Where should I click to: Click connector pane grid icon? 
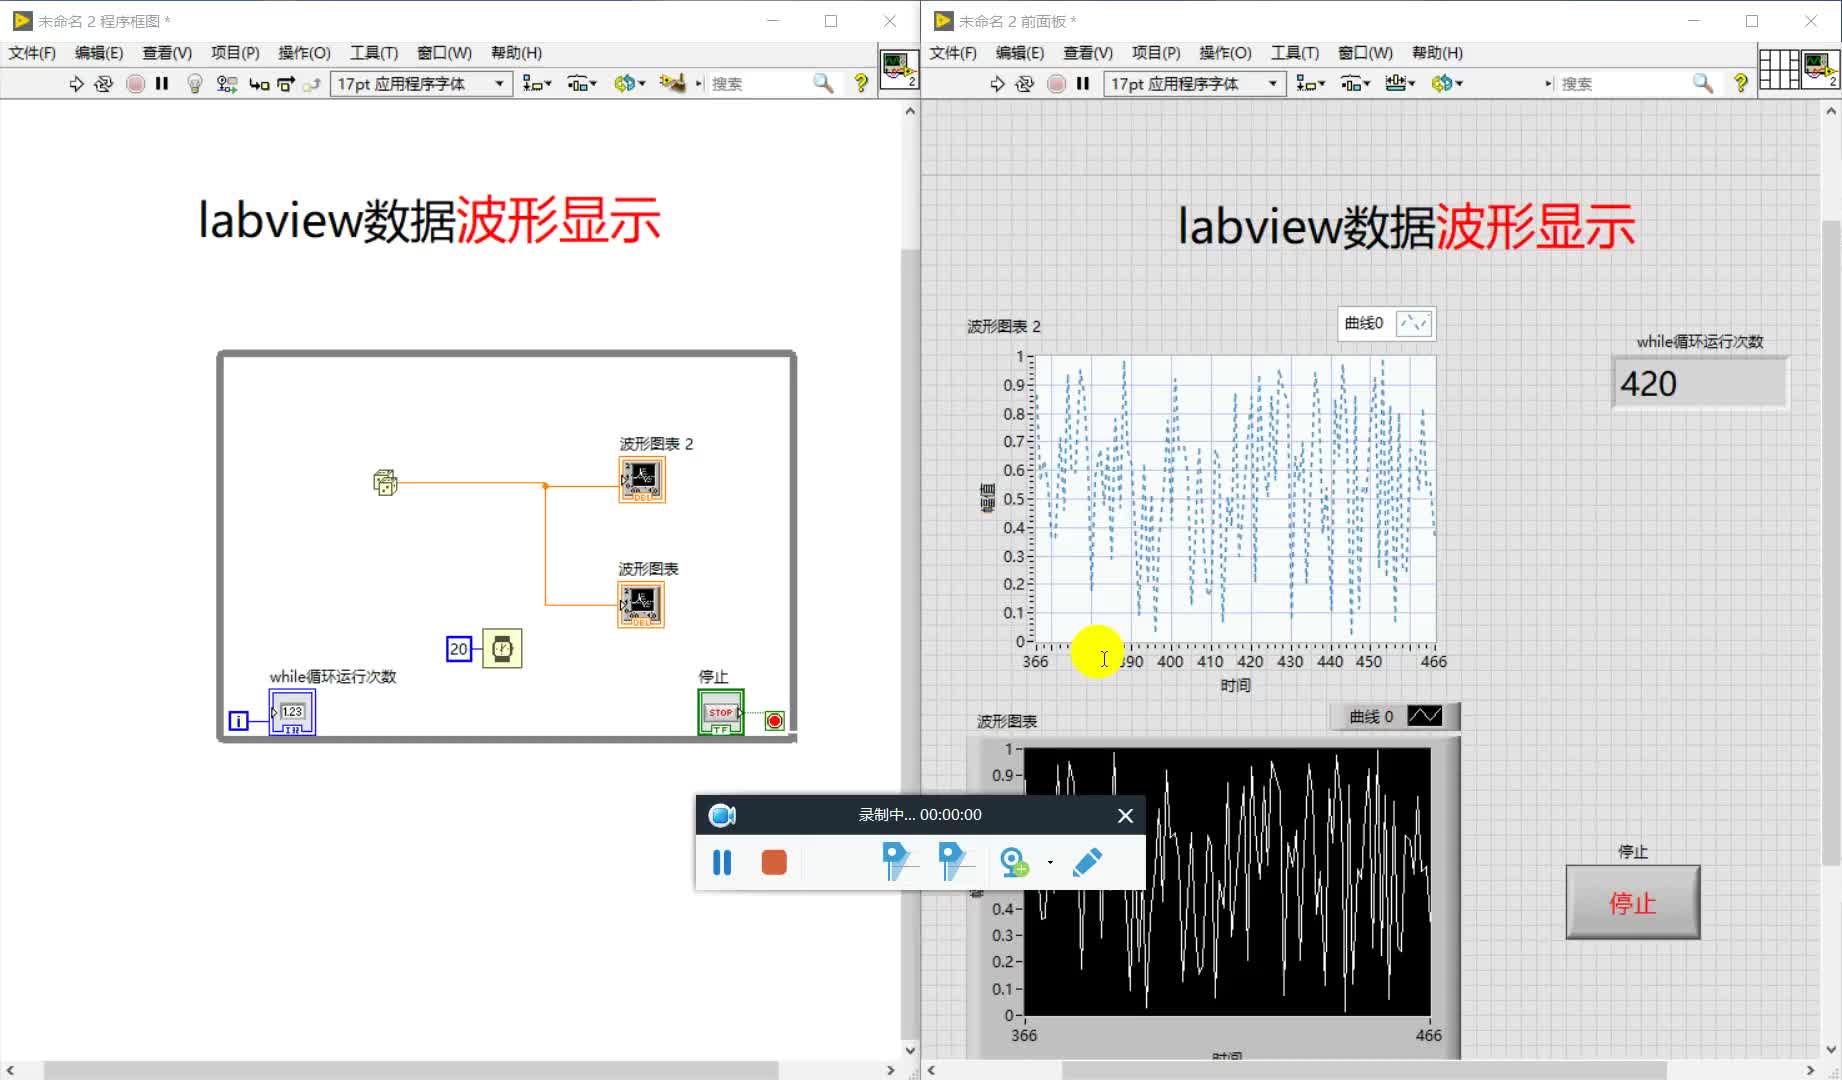coord(1779,69)
